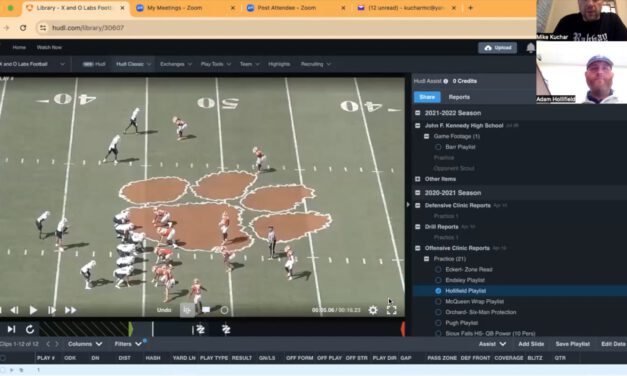
Task: Switch to My Meetings - Zoom browser tab
Action: tap(186, 8)
